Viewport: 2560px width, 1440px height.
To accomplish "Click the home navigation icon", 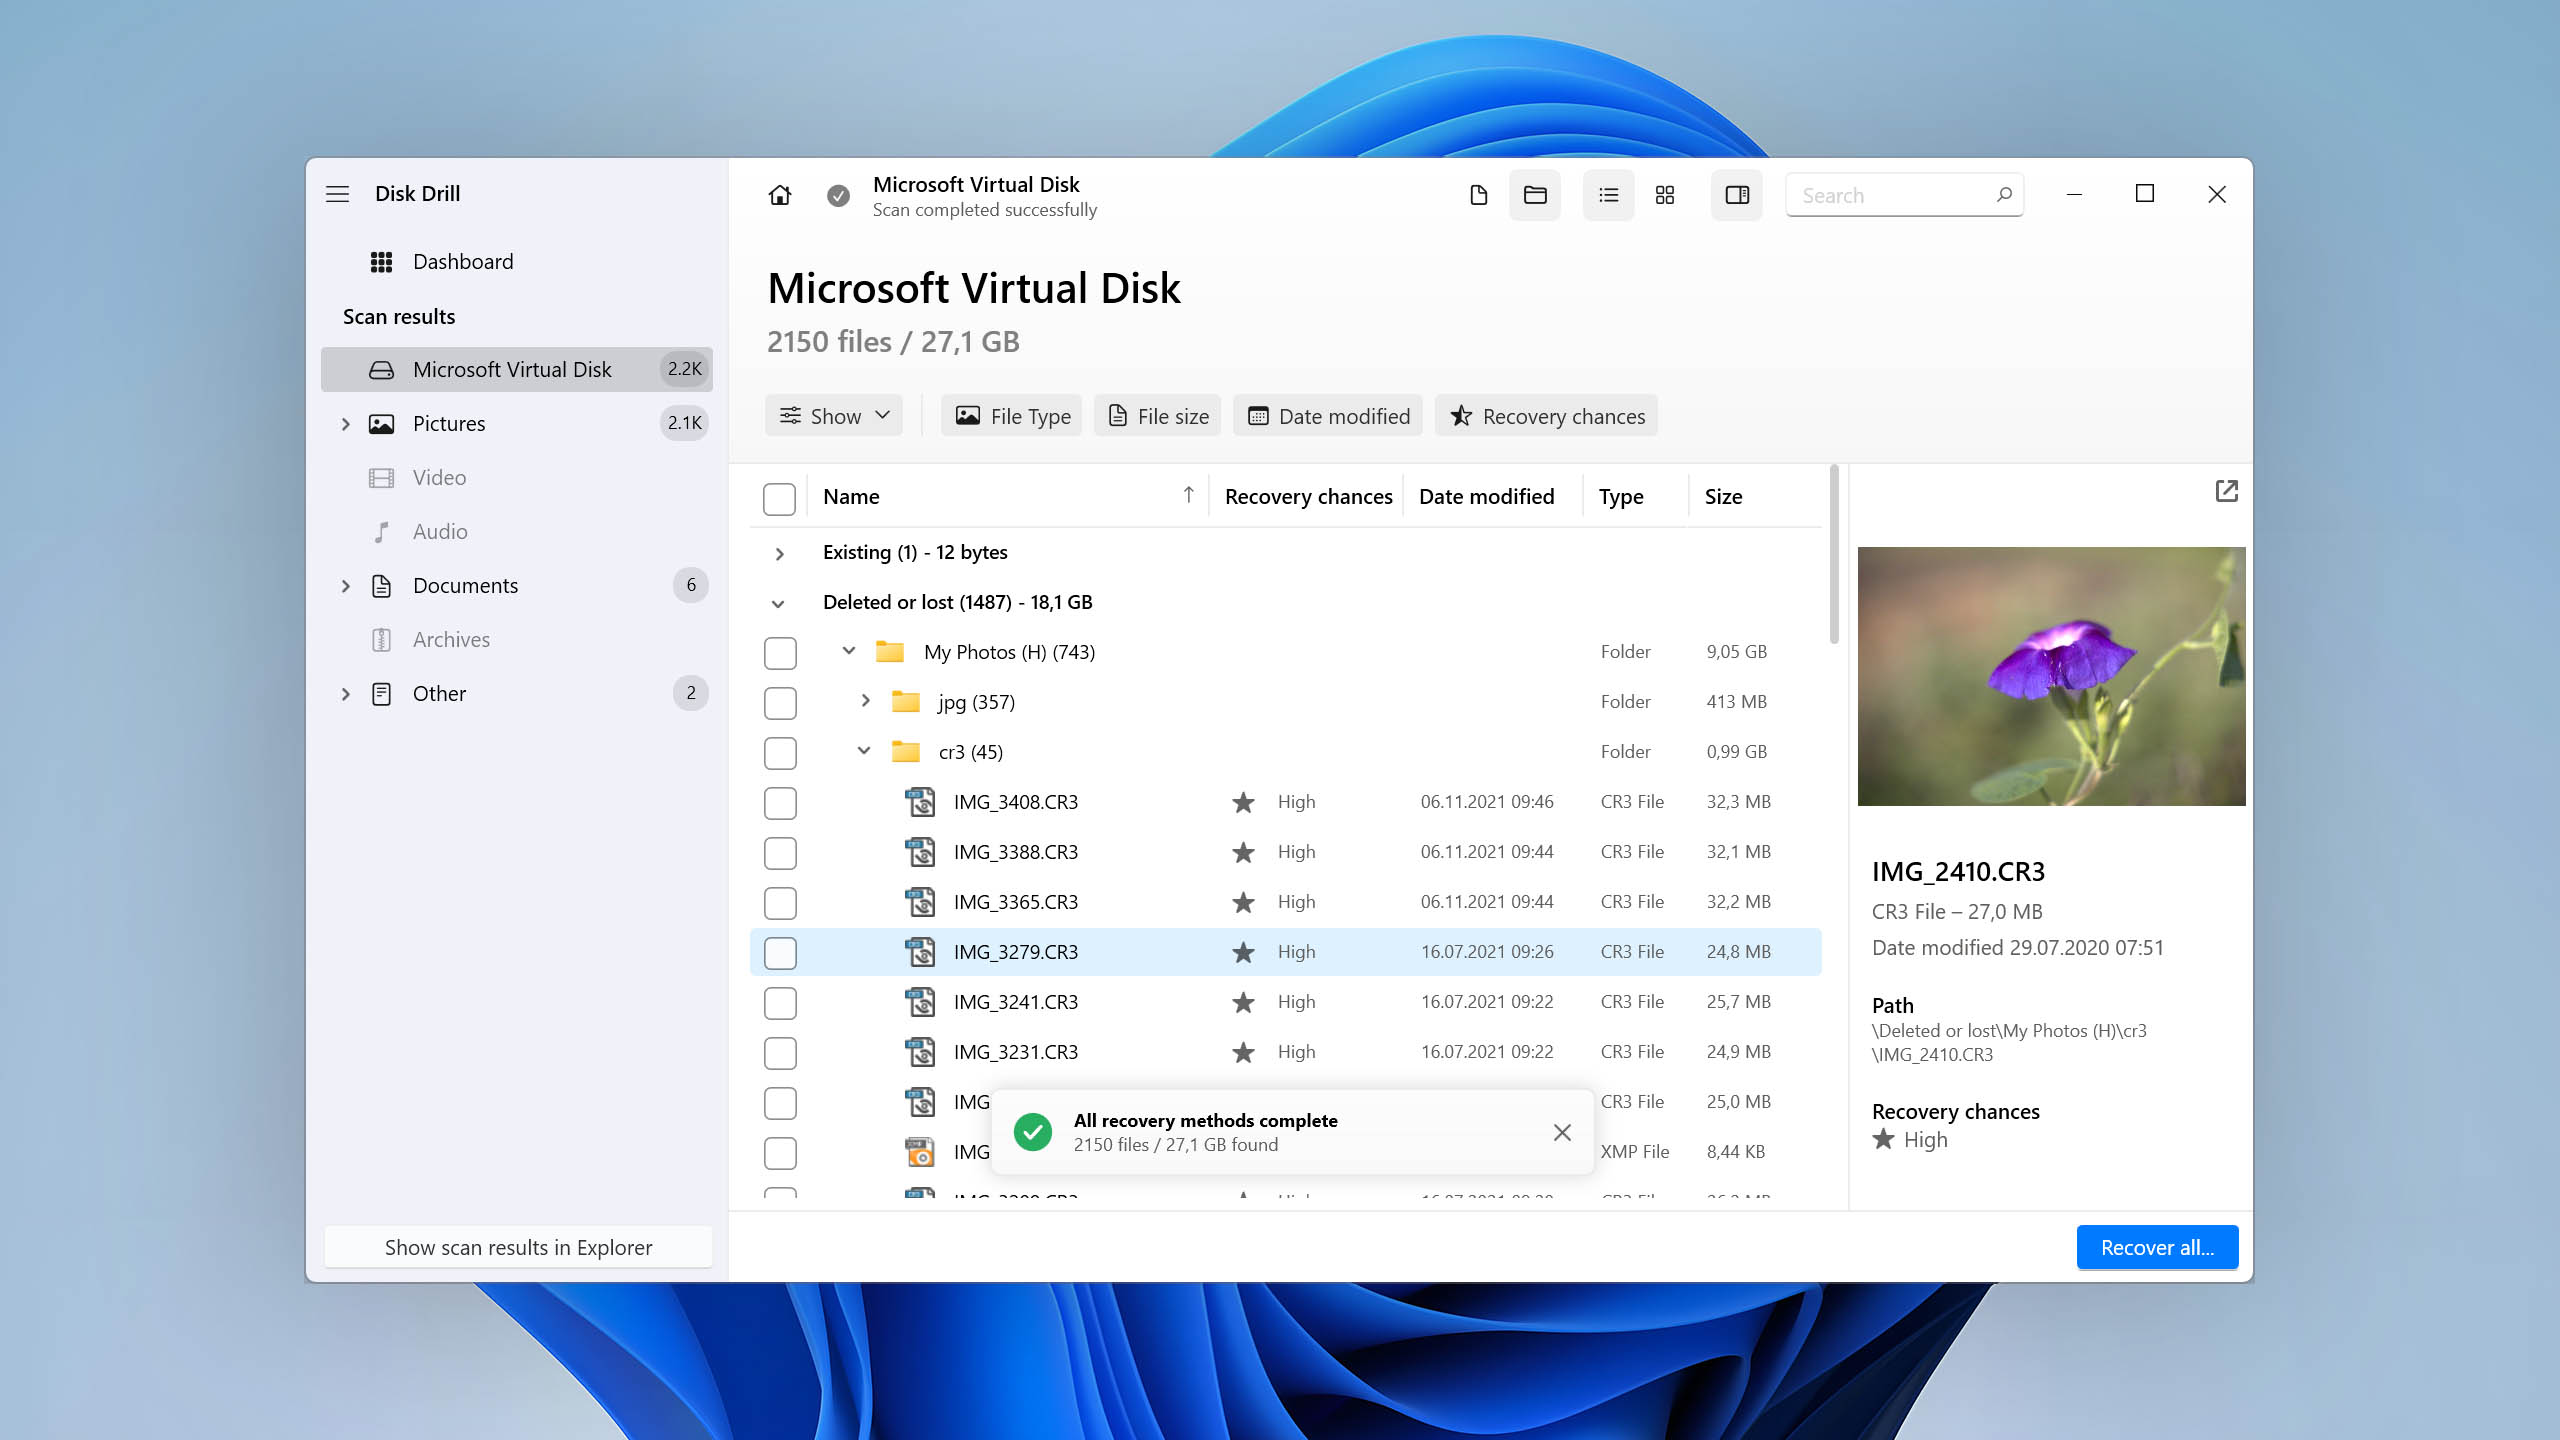I will point(779,193).
